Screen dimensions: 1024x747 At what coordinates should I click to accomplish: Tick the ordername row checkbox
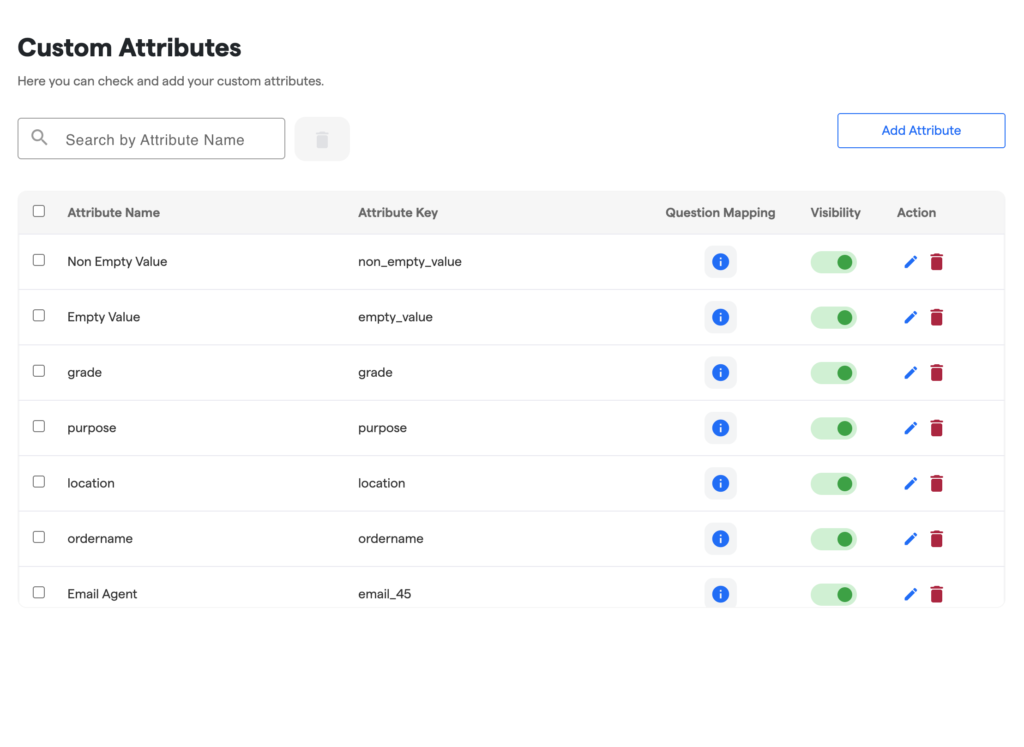(39, 537)
